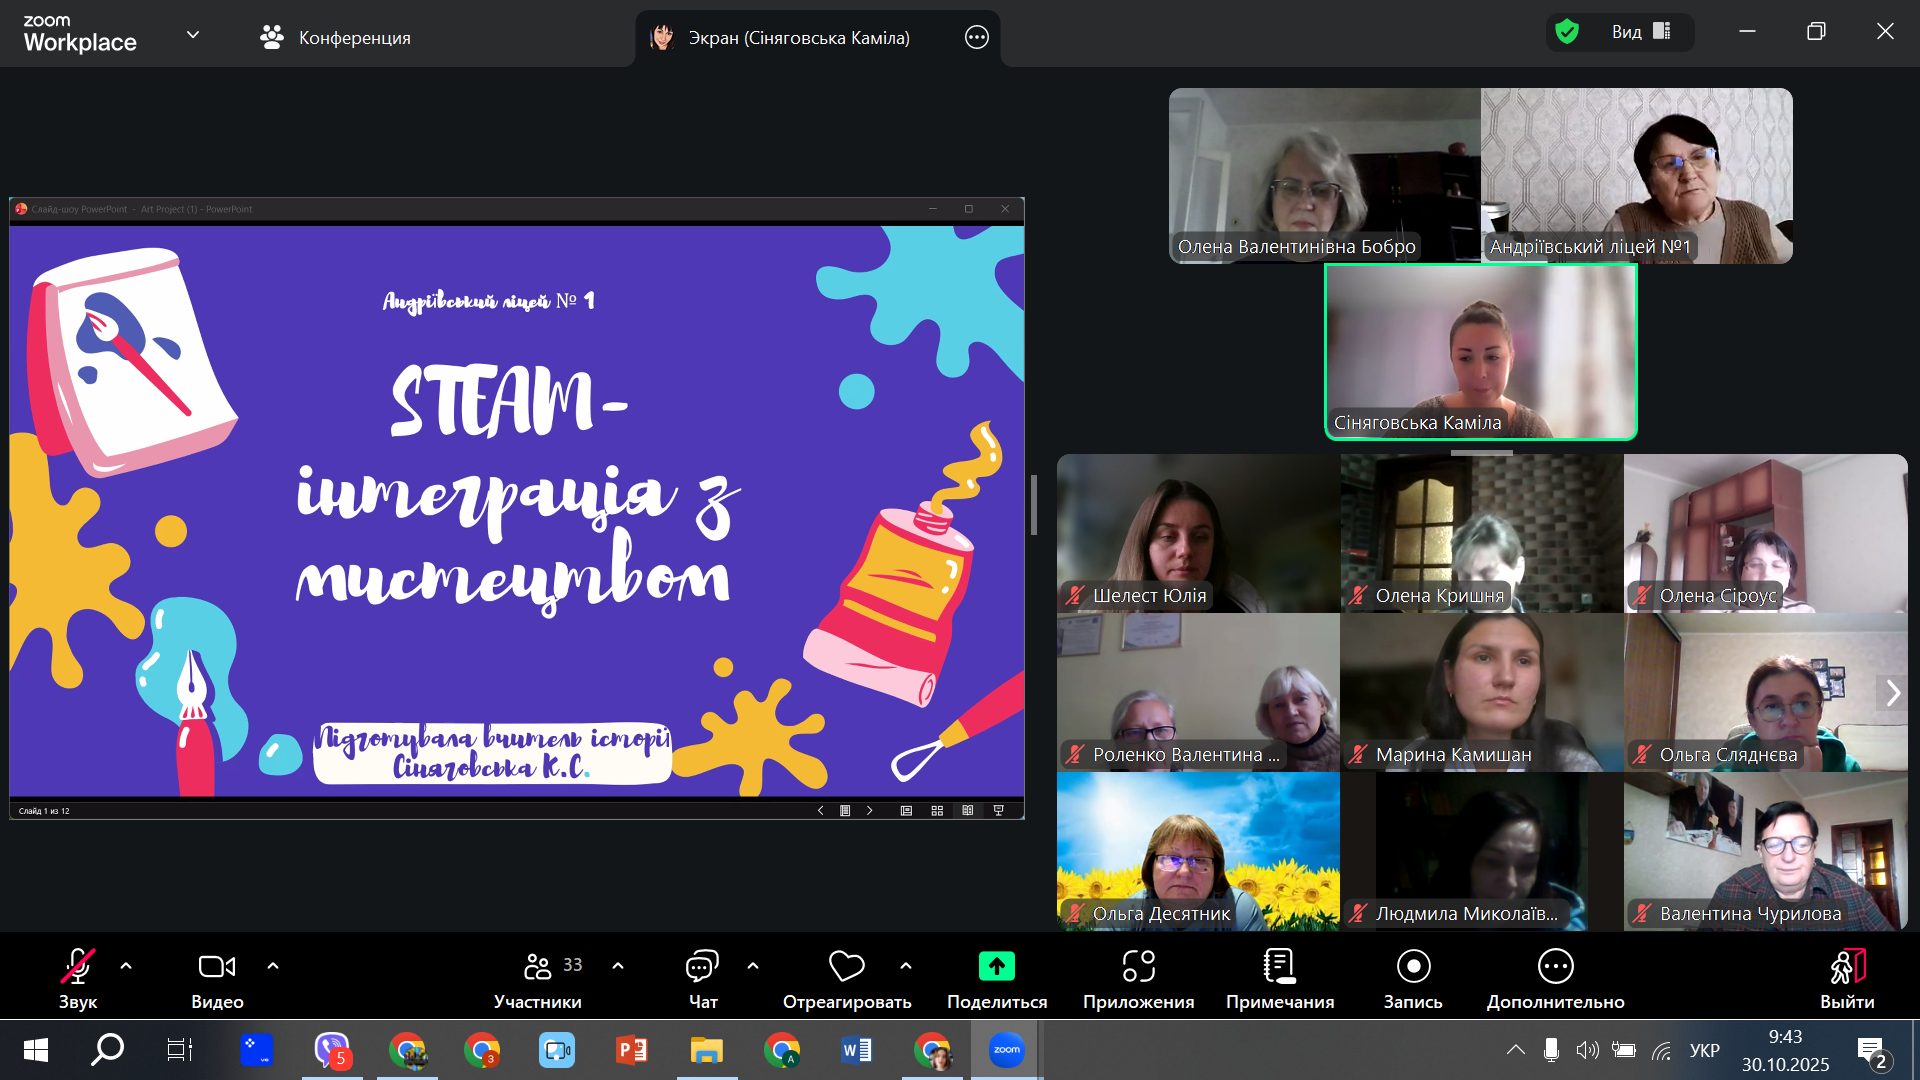The image size is (1920, 1080).
Task: Unmute the microphone
Action: point(77,967)
